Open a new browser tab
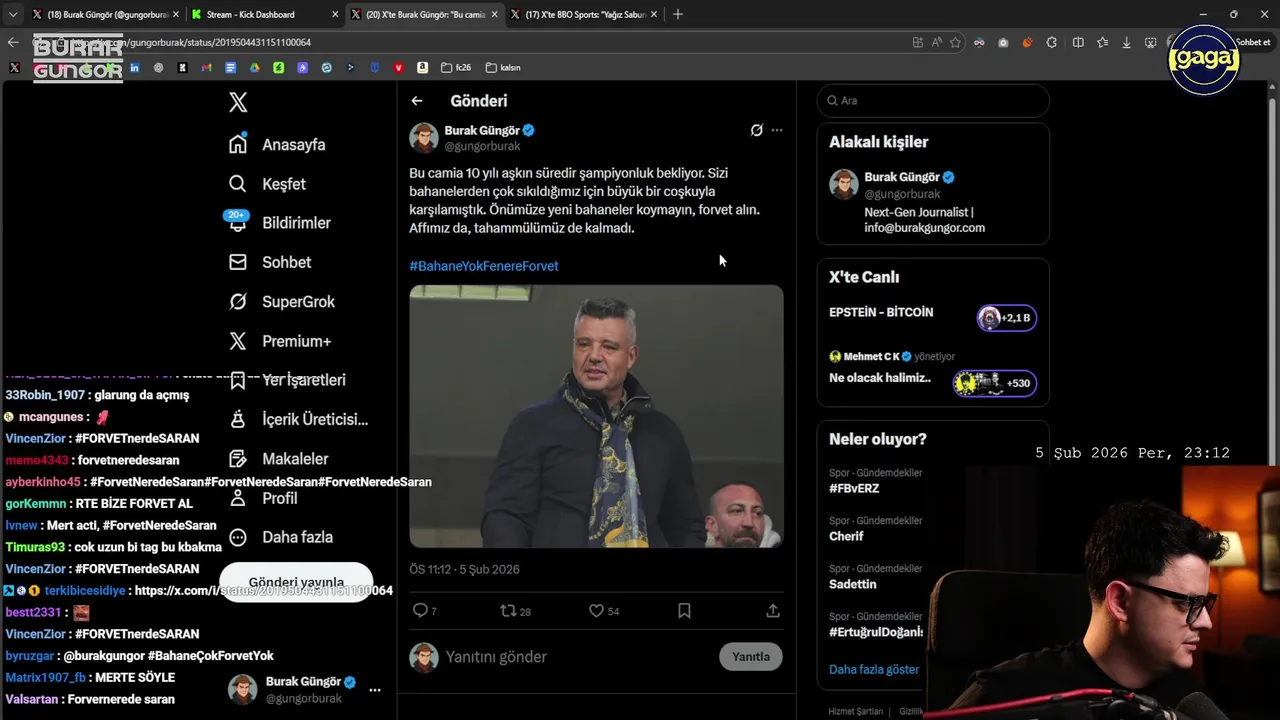This screenshot has height=720, width=1280. point(678,15)
